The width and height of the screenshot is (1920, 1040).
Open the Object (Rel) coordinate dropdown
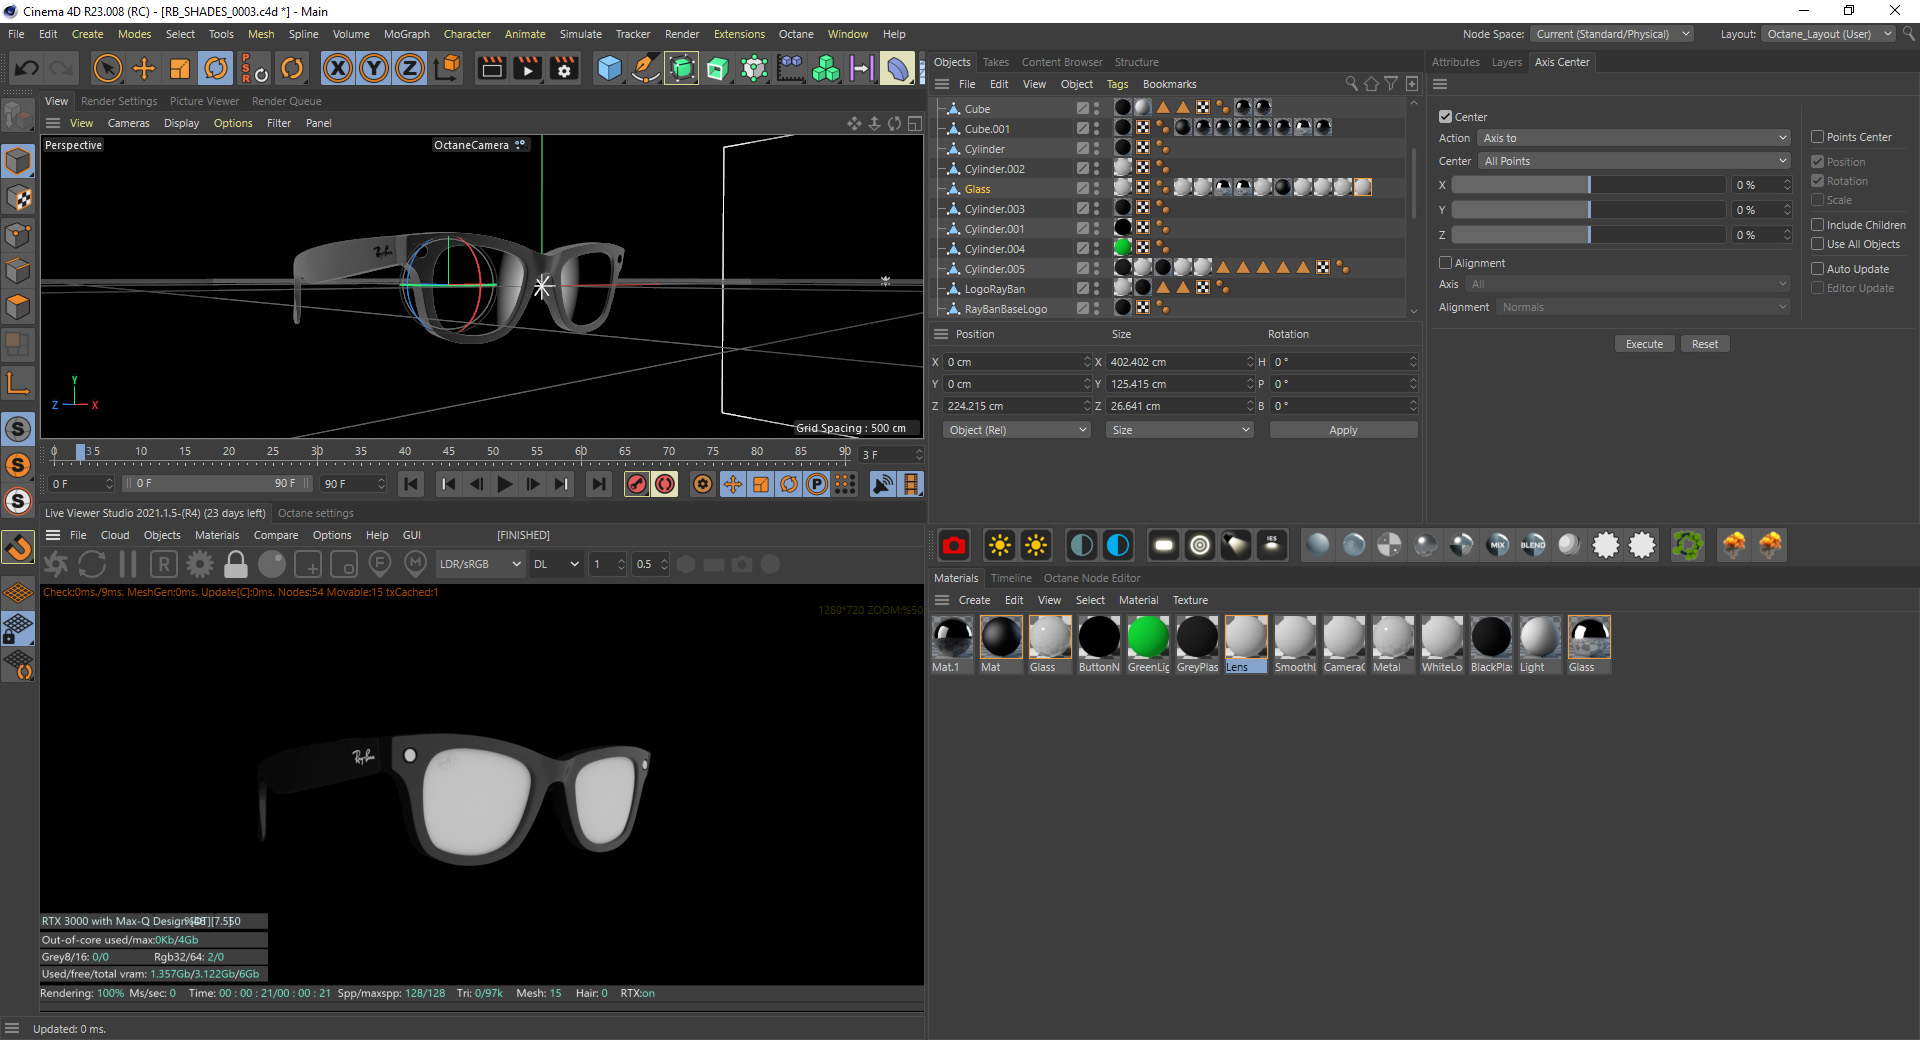click(x=1016, y=430)
